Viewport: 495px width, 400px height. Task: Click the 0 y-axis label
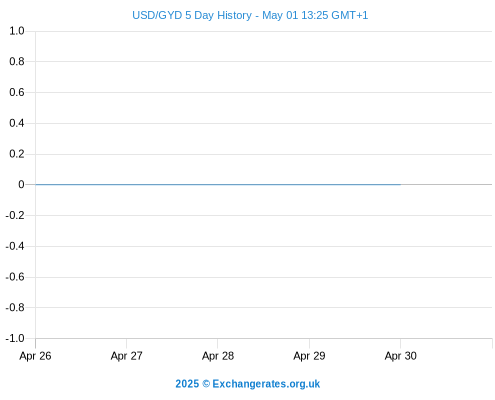[21, 184]
